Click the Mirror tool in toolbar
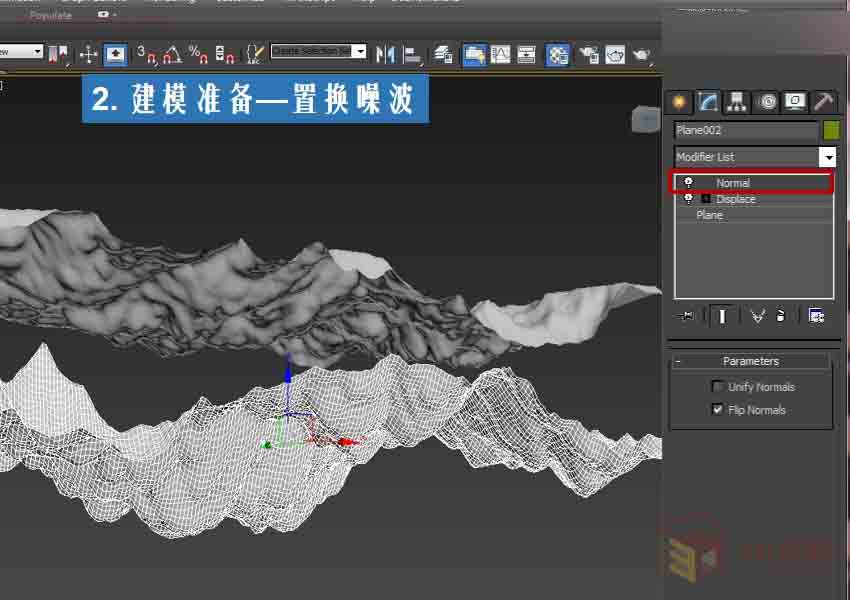850x600 pixels. pos(385,54)
